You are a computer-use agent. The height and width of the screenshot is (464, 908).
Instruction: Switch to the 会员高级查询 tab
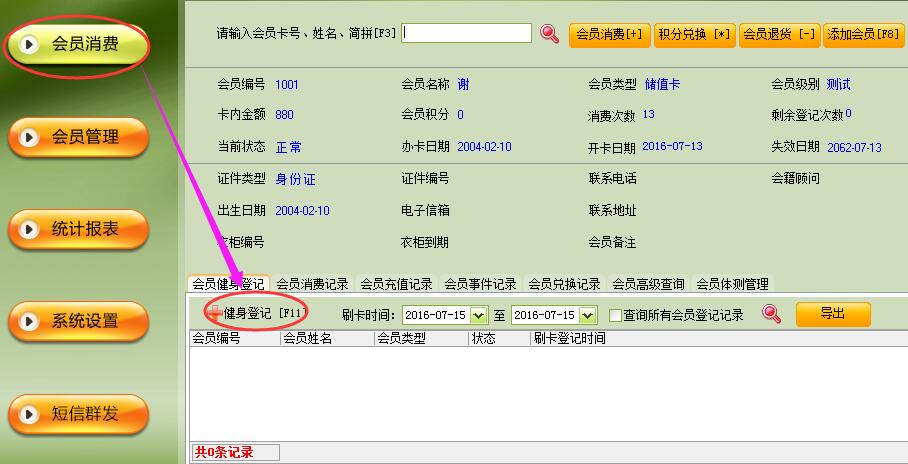click(649, 283)
